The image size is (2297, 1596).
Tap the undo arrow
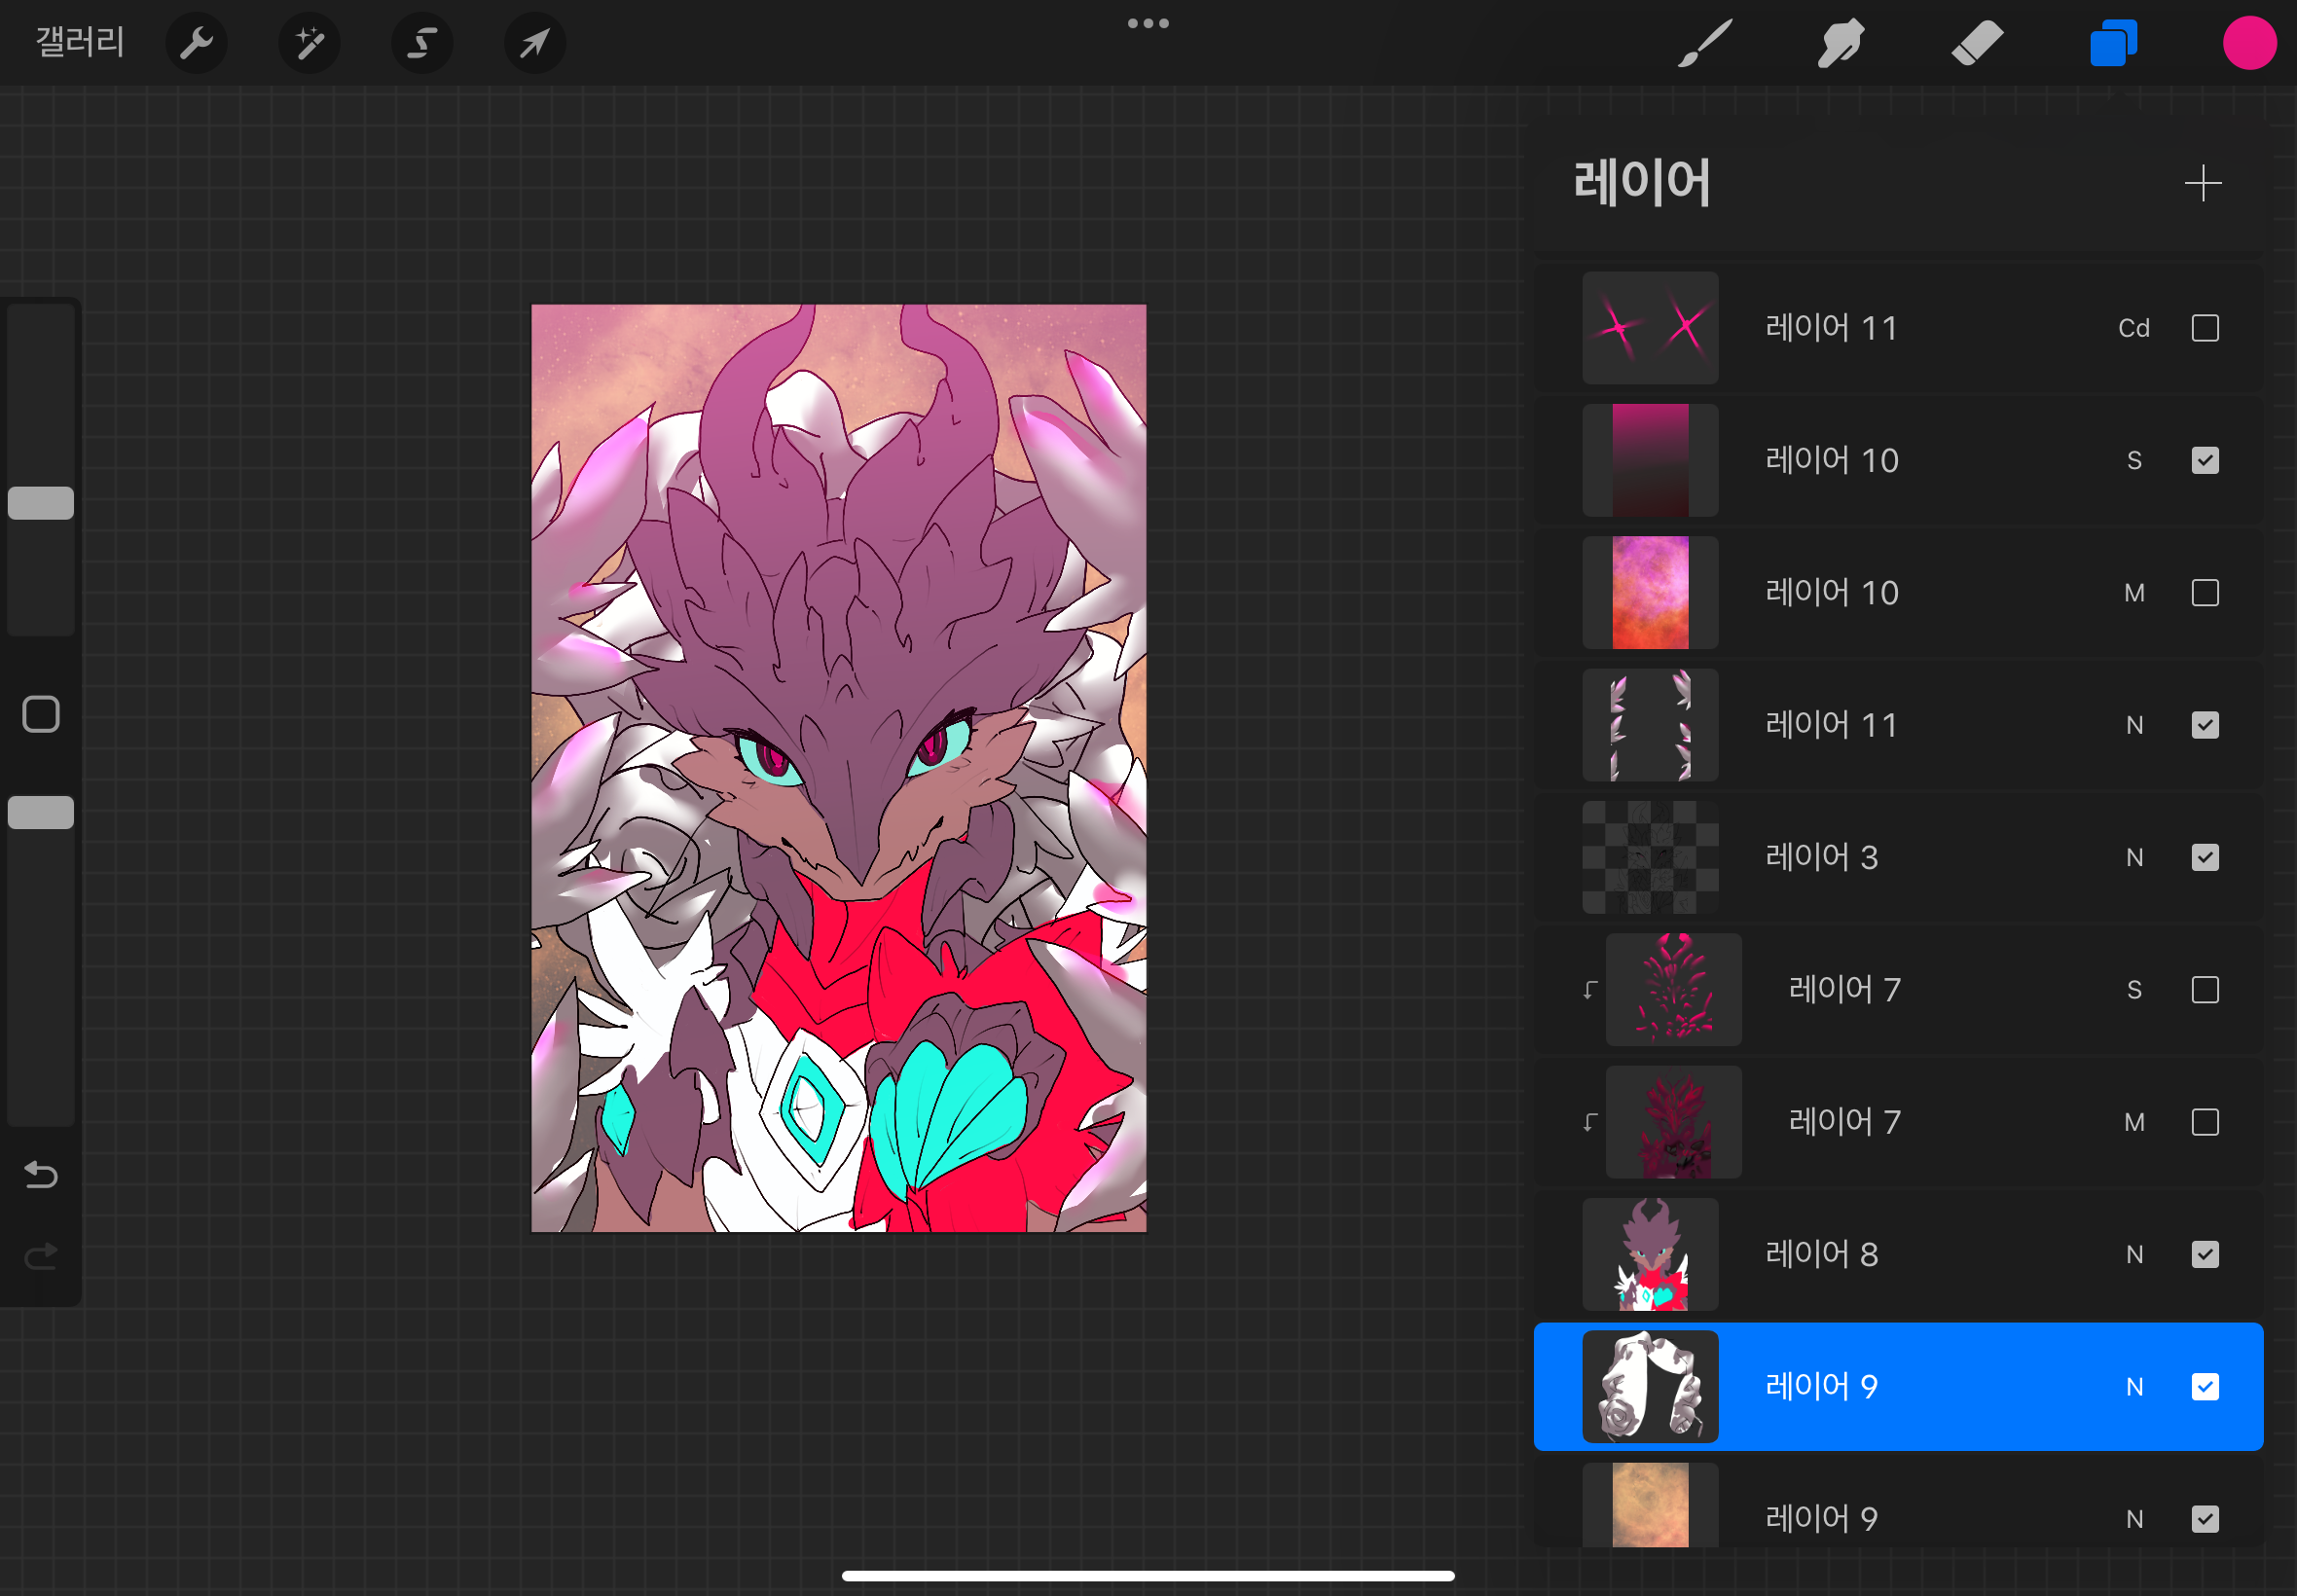41,1174
